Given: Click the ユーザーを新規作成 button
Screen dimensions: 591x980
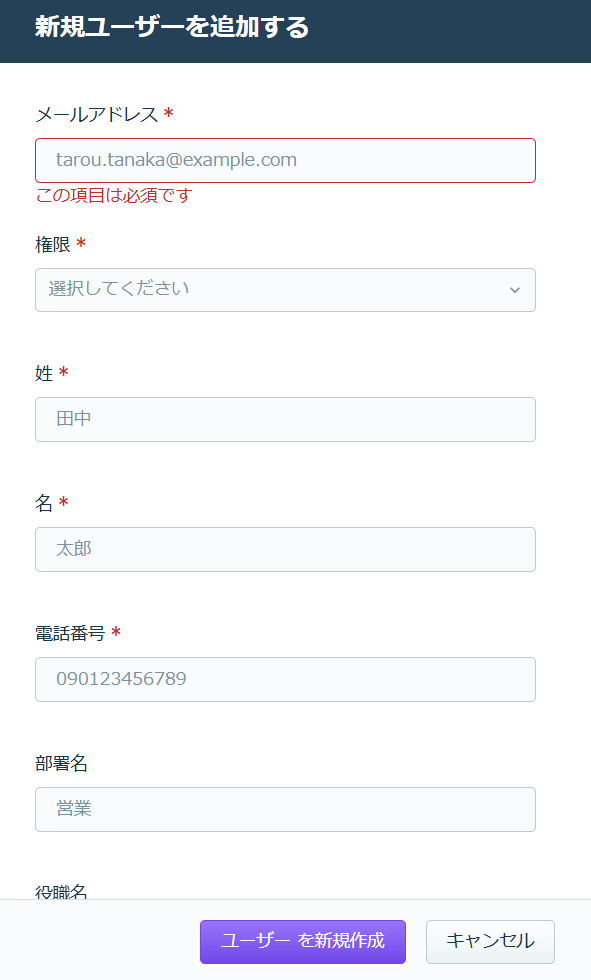Looking at the screenshot, I should tap(303, 942).
